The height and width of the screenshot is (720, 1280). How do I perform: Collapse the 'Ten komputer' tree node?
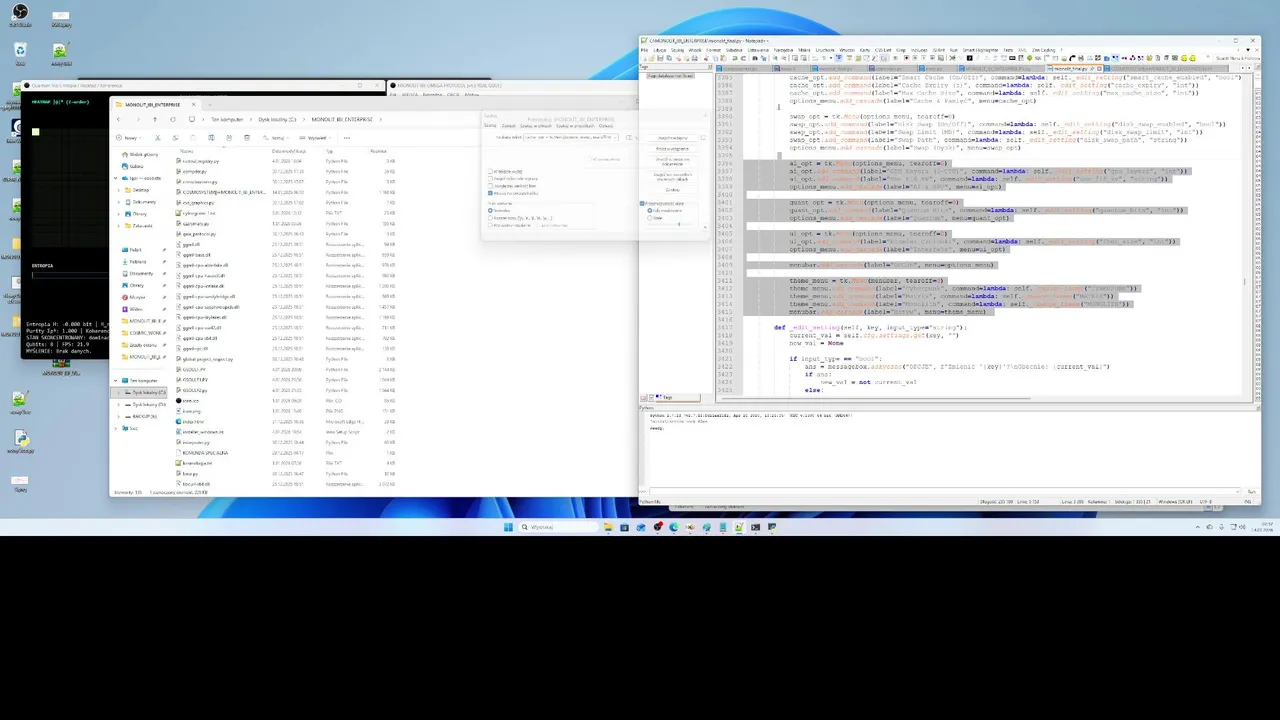pyautogui.click(x=115, y=380)
